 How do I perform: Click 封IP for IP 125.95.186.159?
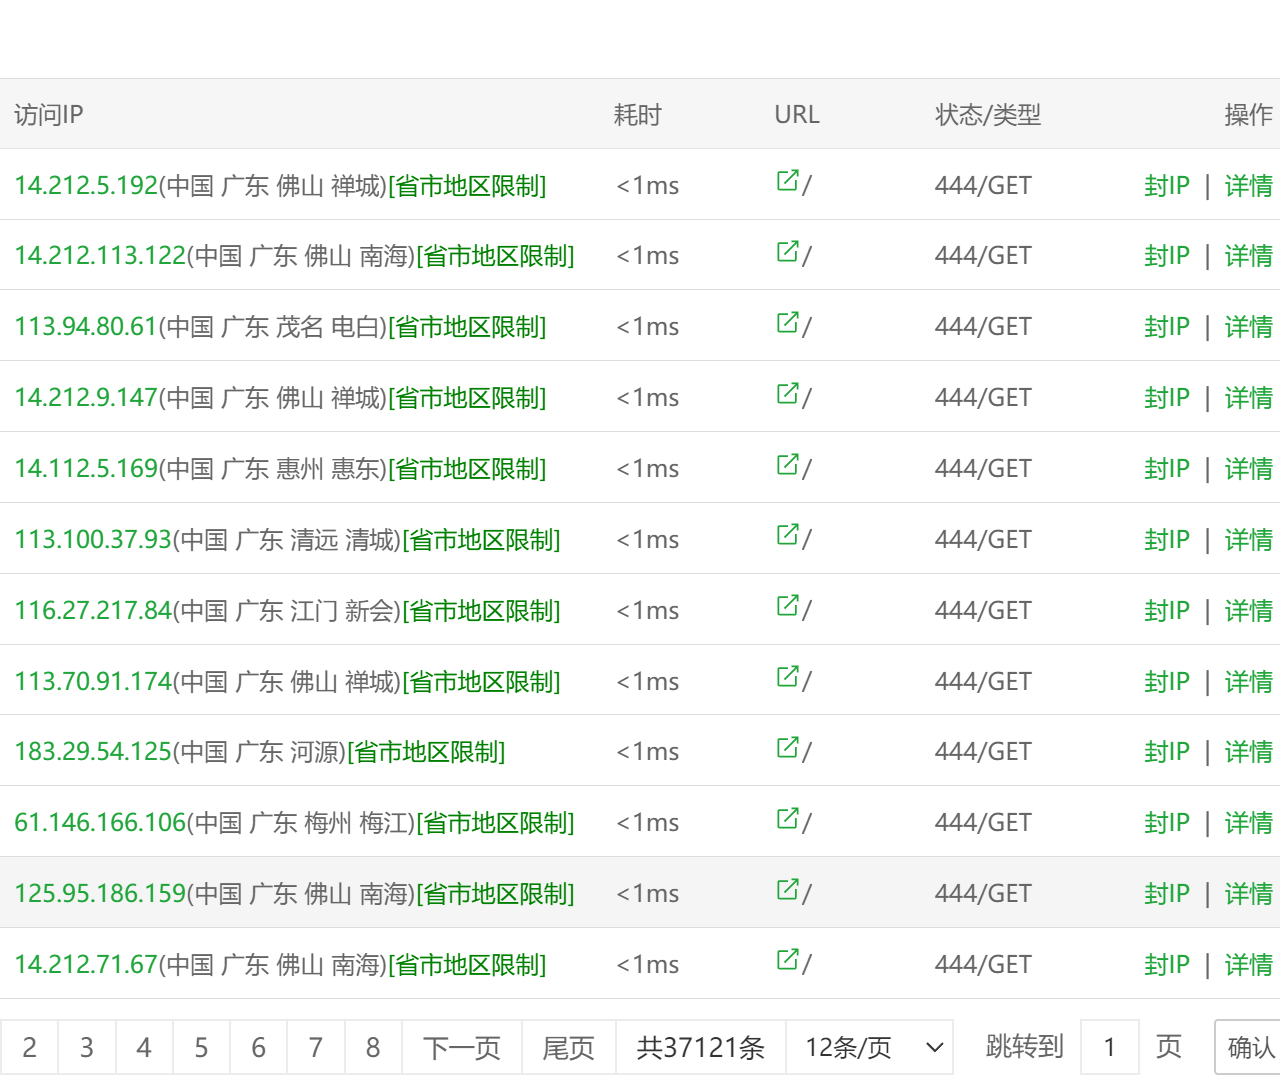pos(1167,893)
